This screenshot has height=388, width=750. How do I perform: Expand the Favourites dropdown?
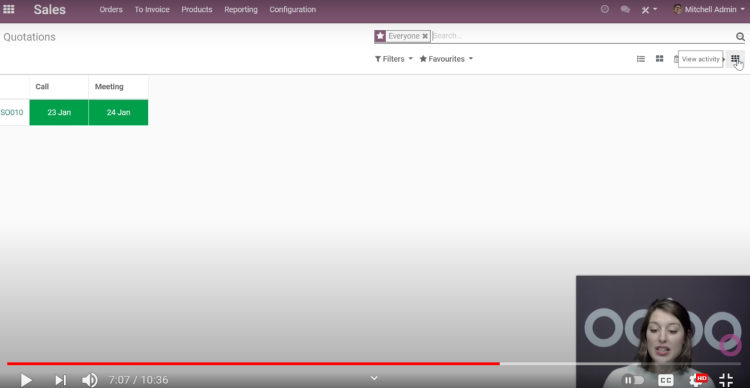pyautogui.click(x=446, y=59)
